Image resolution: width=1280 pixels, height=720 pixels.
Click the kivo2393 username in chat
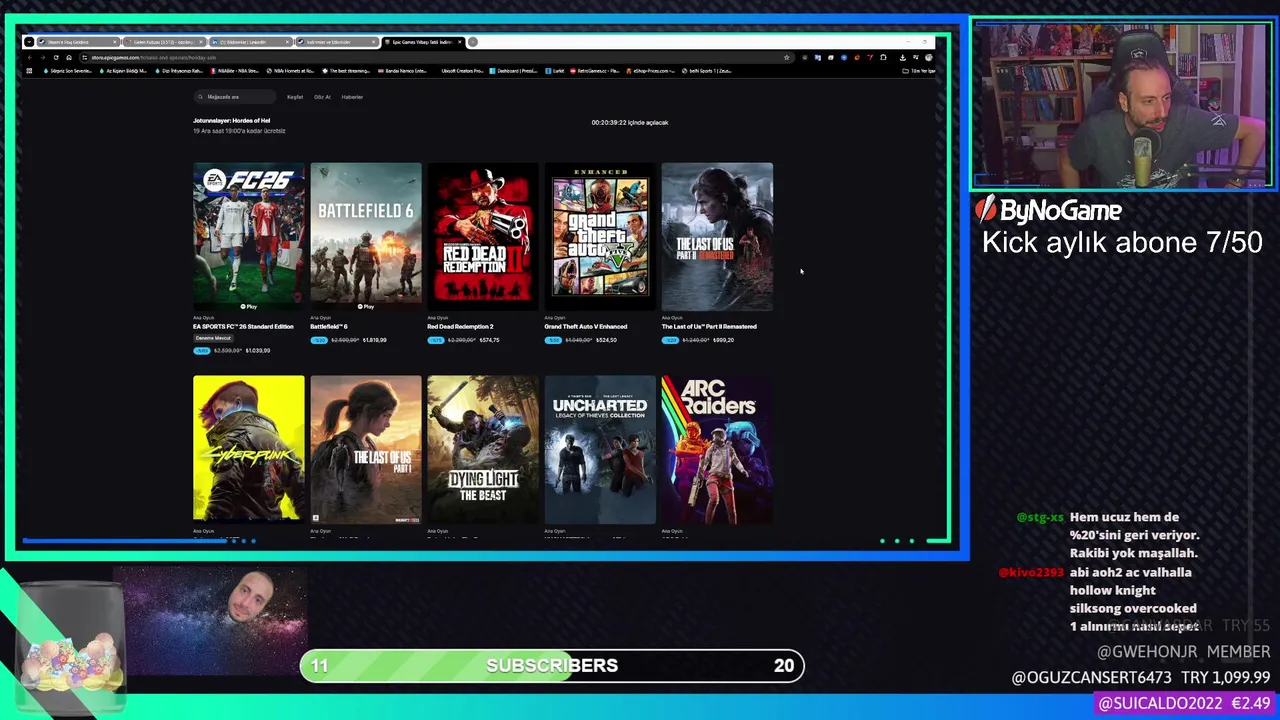(x=1032, y=572)
